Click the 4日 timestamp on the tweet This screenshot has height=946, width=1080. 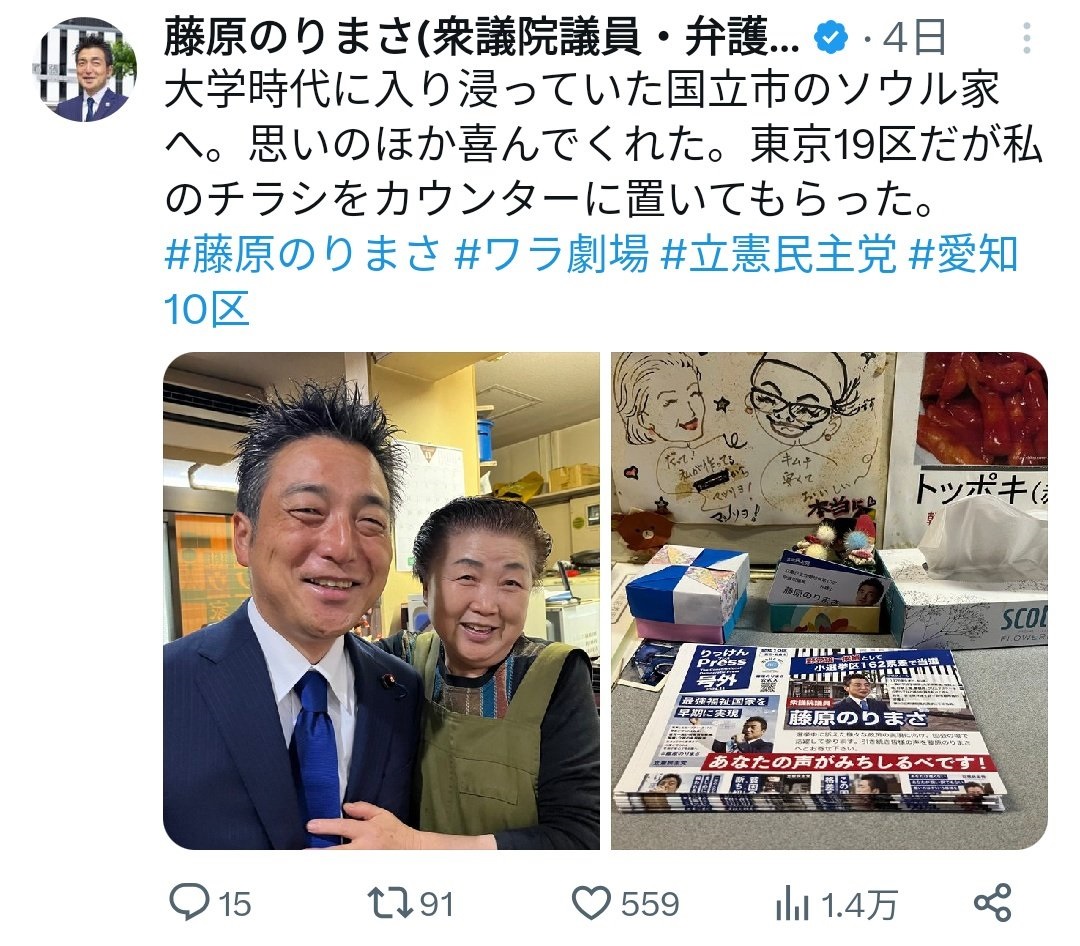(x=914, y=38)
